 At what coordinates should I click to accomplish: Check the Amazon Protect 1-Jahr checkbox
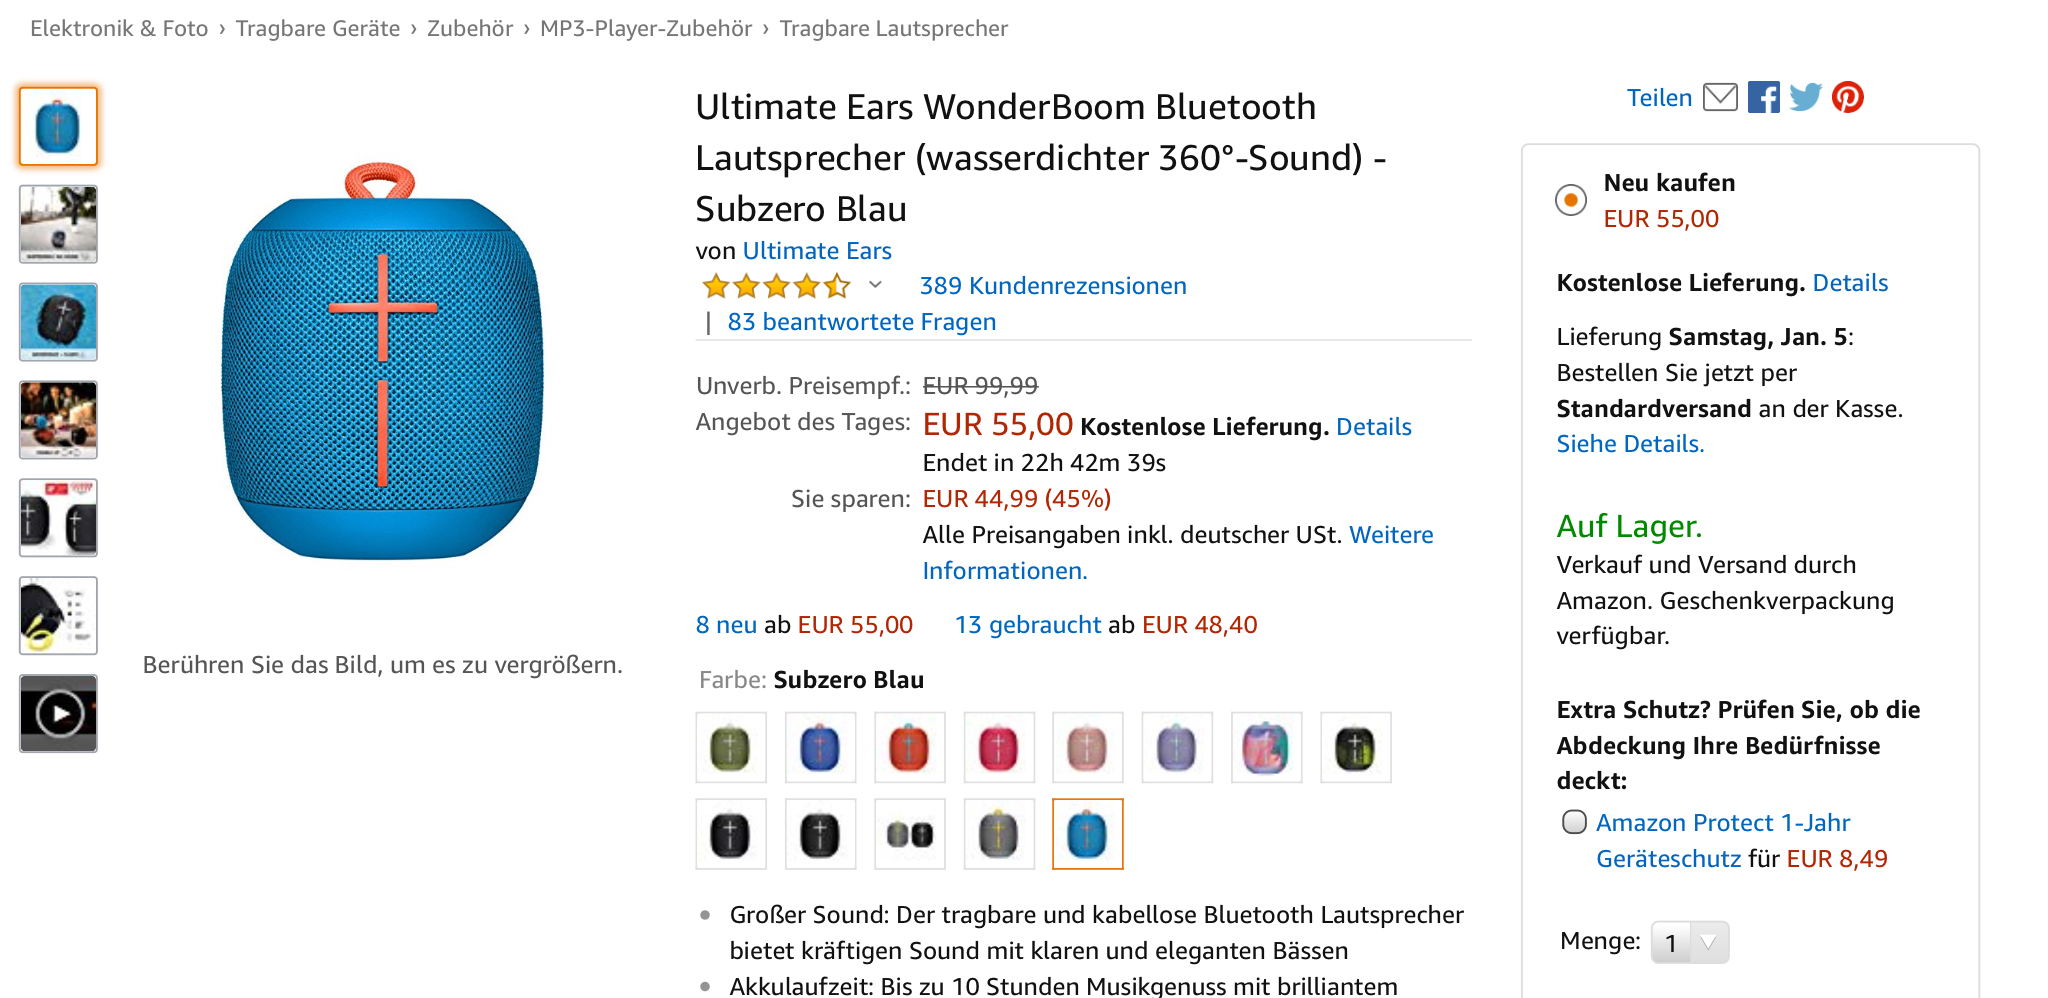point(1574,822)
